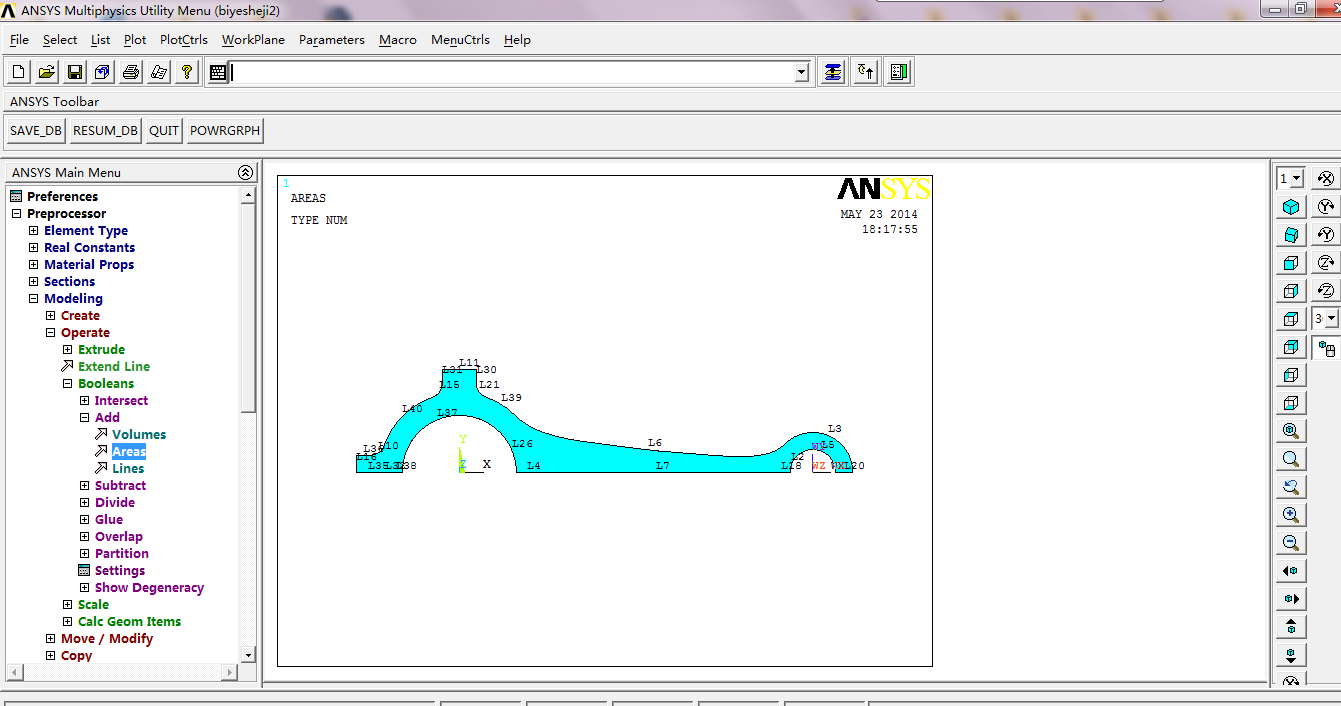The image size is (1341, 706).
Task: Click the Zoom In plus magnifier
Action: coord(1291,515)
